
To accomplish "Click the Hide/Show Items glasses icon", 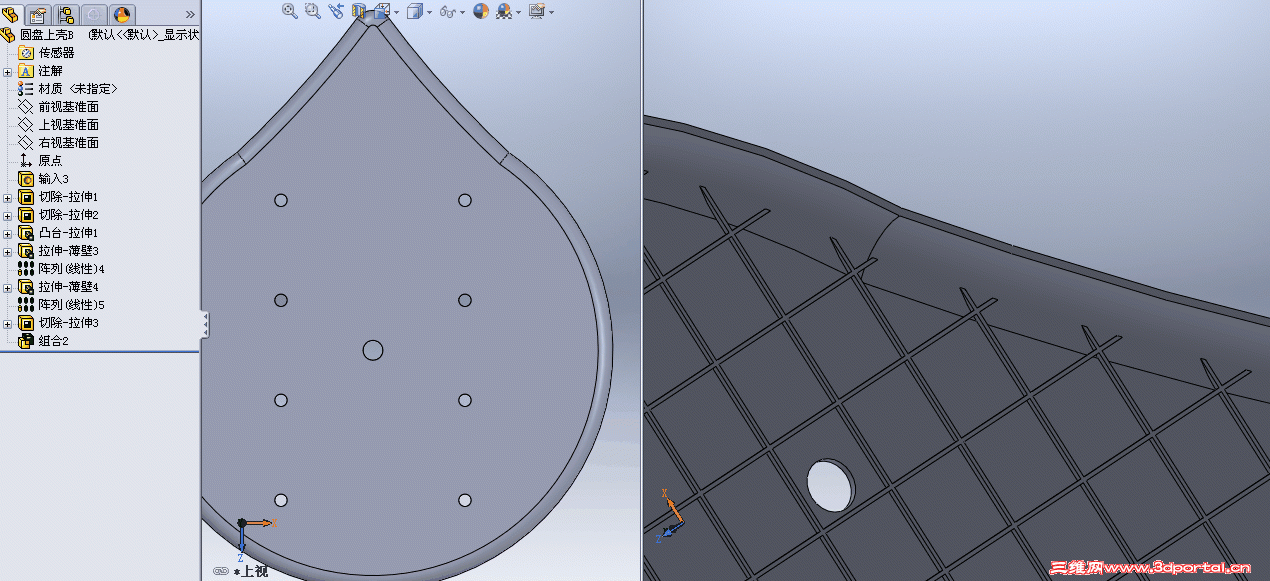I will tap(447, 11).
